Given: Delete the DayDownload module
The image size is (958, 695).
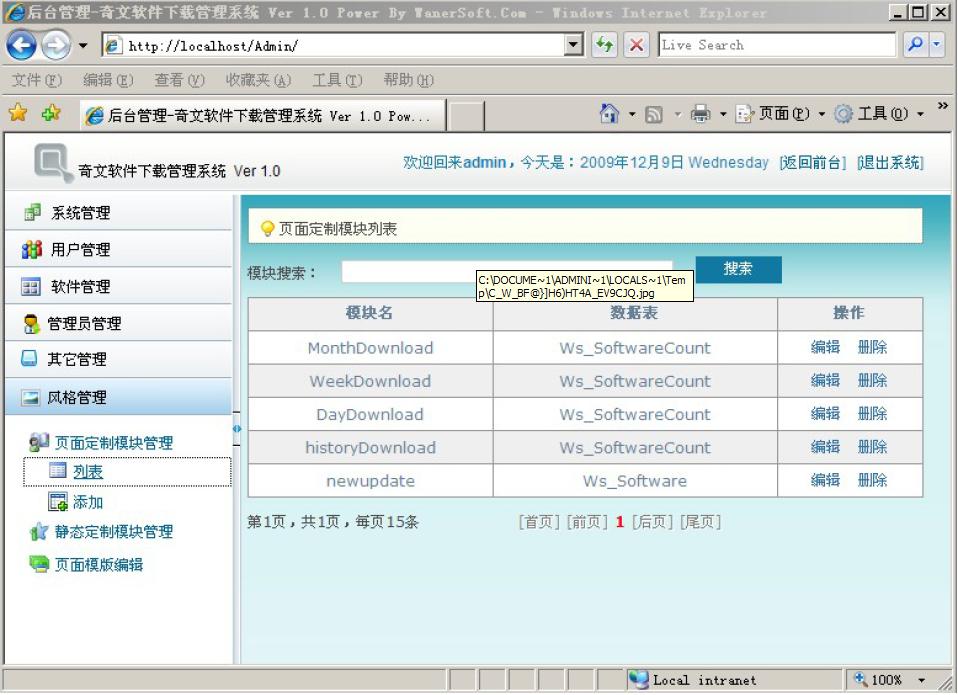Looking at the screenshot, I should tap(872, 413).
